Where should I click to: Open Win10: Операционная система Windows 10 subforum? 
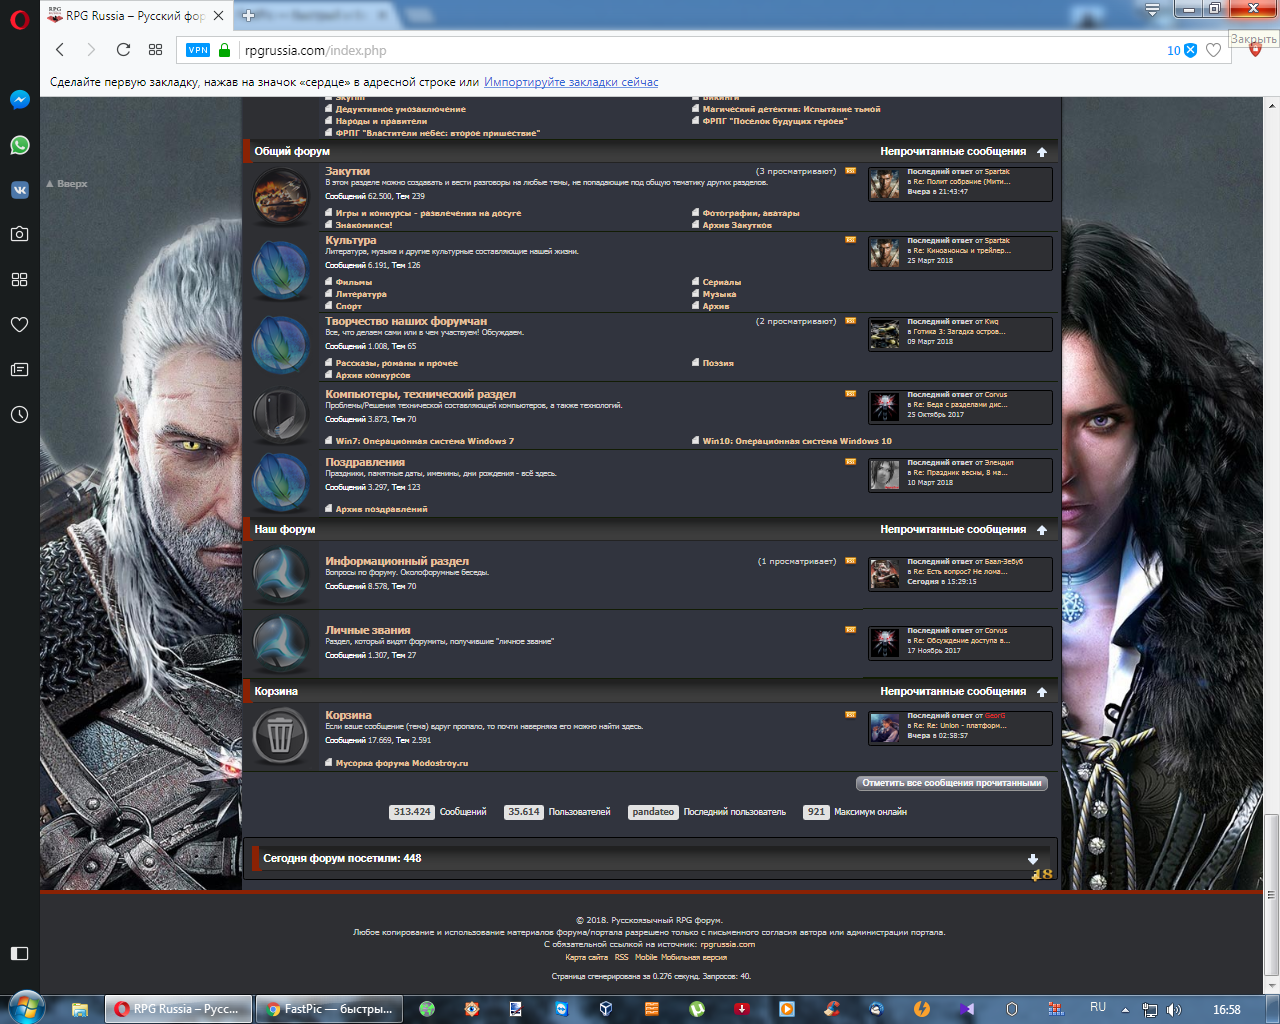pos(797,441)
